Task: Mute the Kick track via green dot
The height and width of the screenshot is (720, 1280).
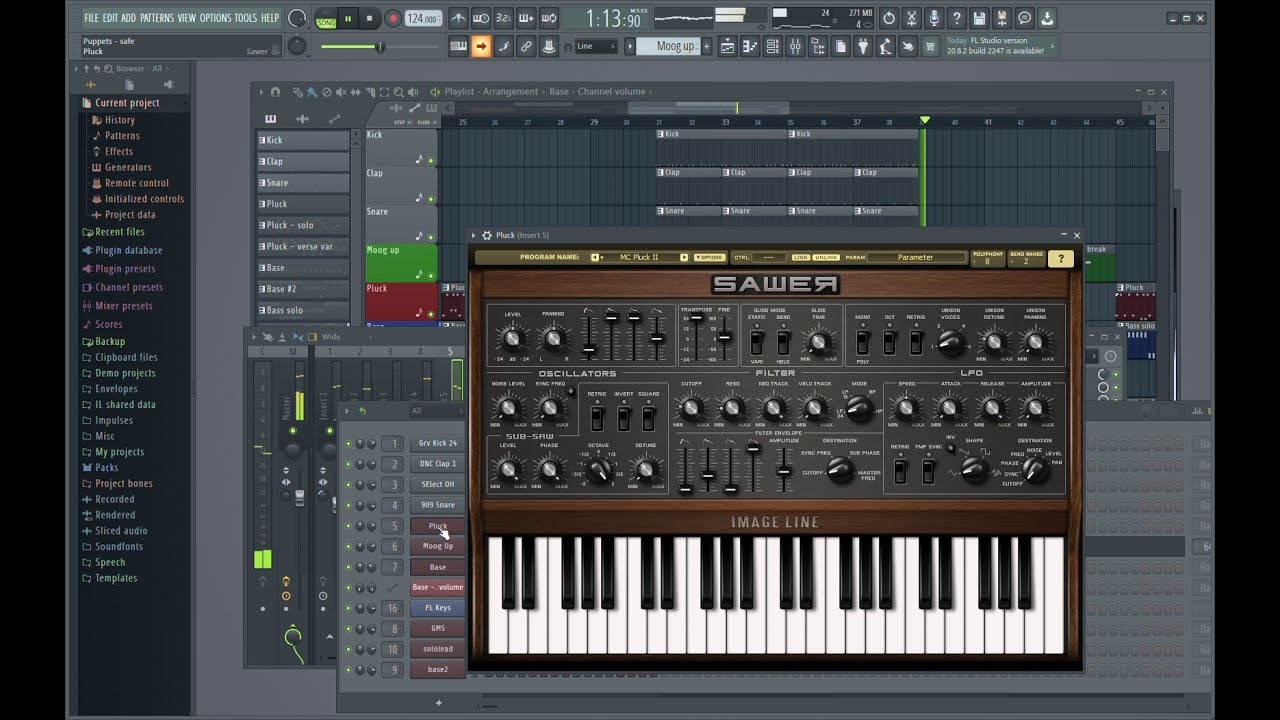Action: (x=432, y=160)
